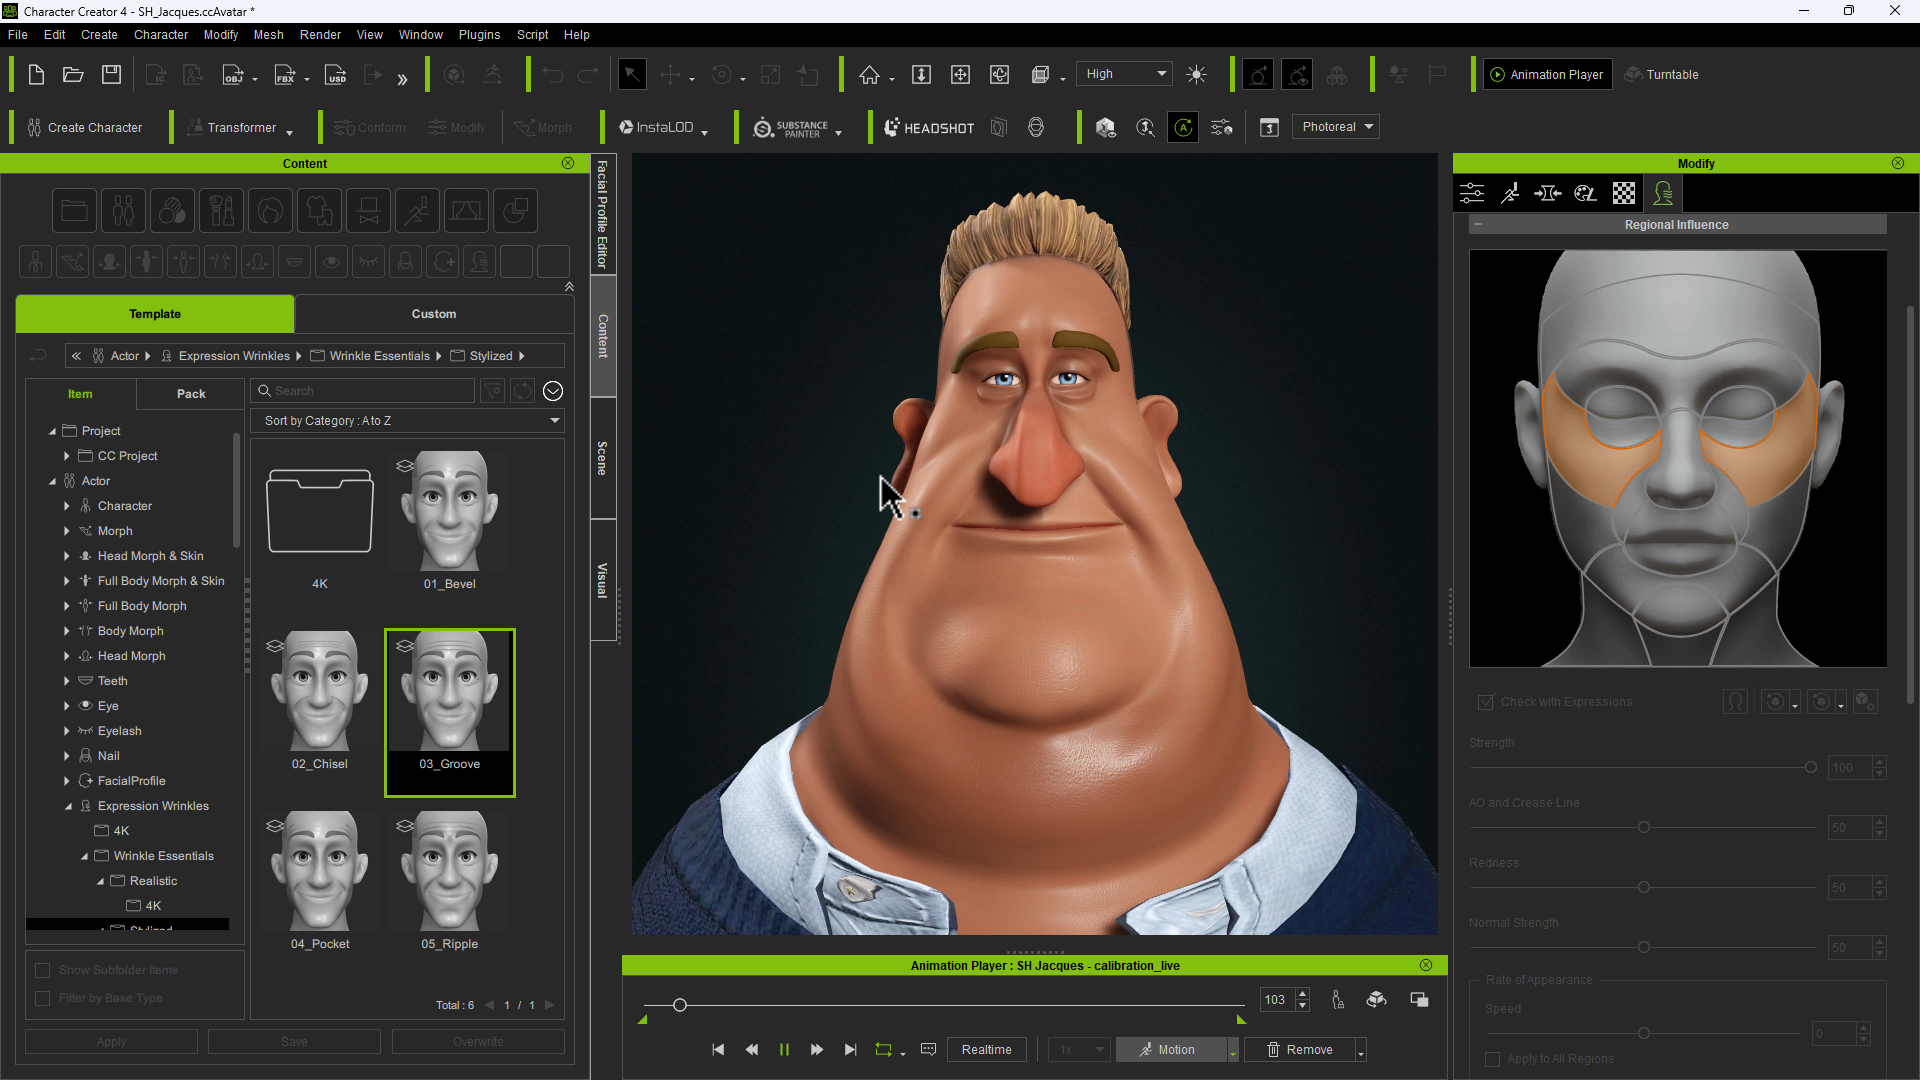This screenshot has height=1080, width=1920.
Task: Open the Facial Profile Editor side tab
Action: pyautogui.click(x=603, y=214)
